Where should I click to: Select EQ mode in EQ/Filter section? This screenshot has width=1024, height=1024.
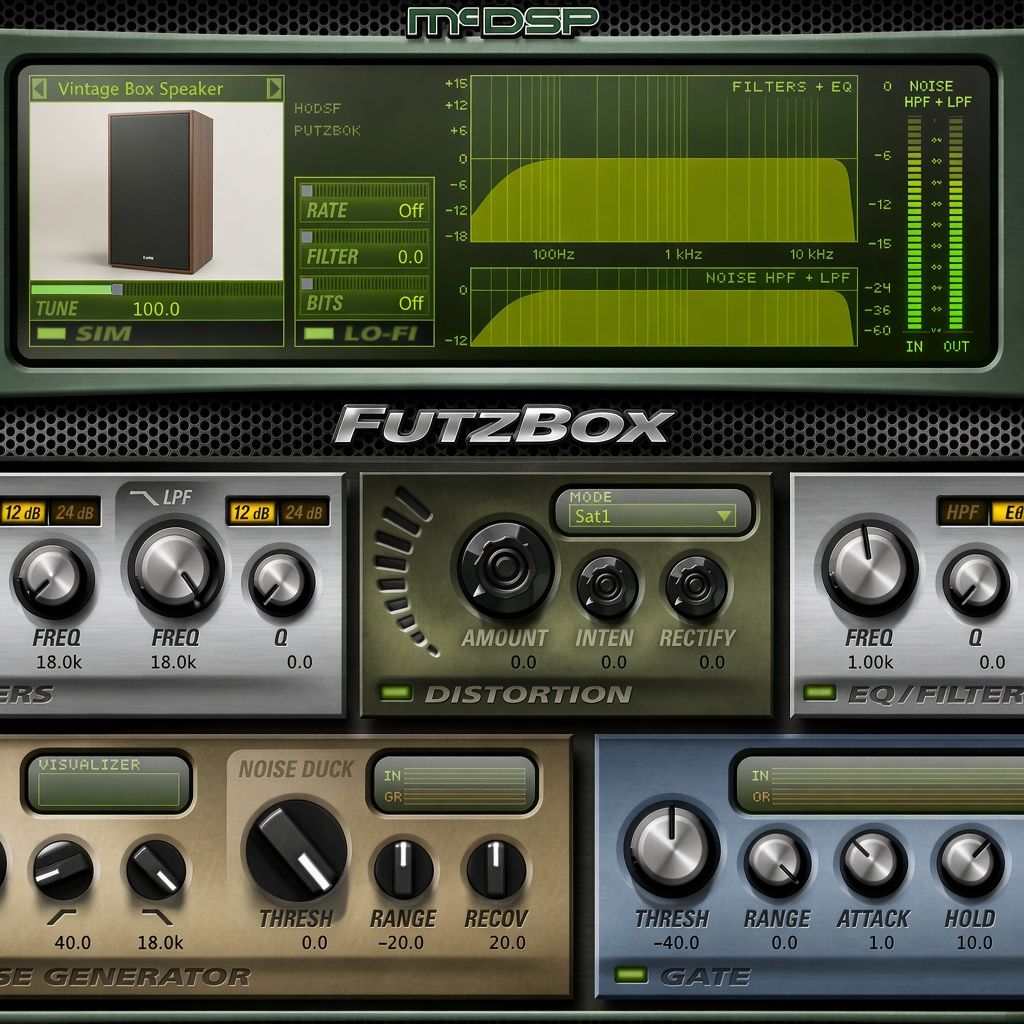coord(1007,513)
